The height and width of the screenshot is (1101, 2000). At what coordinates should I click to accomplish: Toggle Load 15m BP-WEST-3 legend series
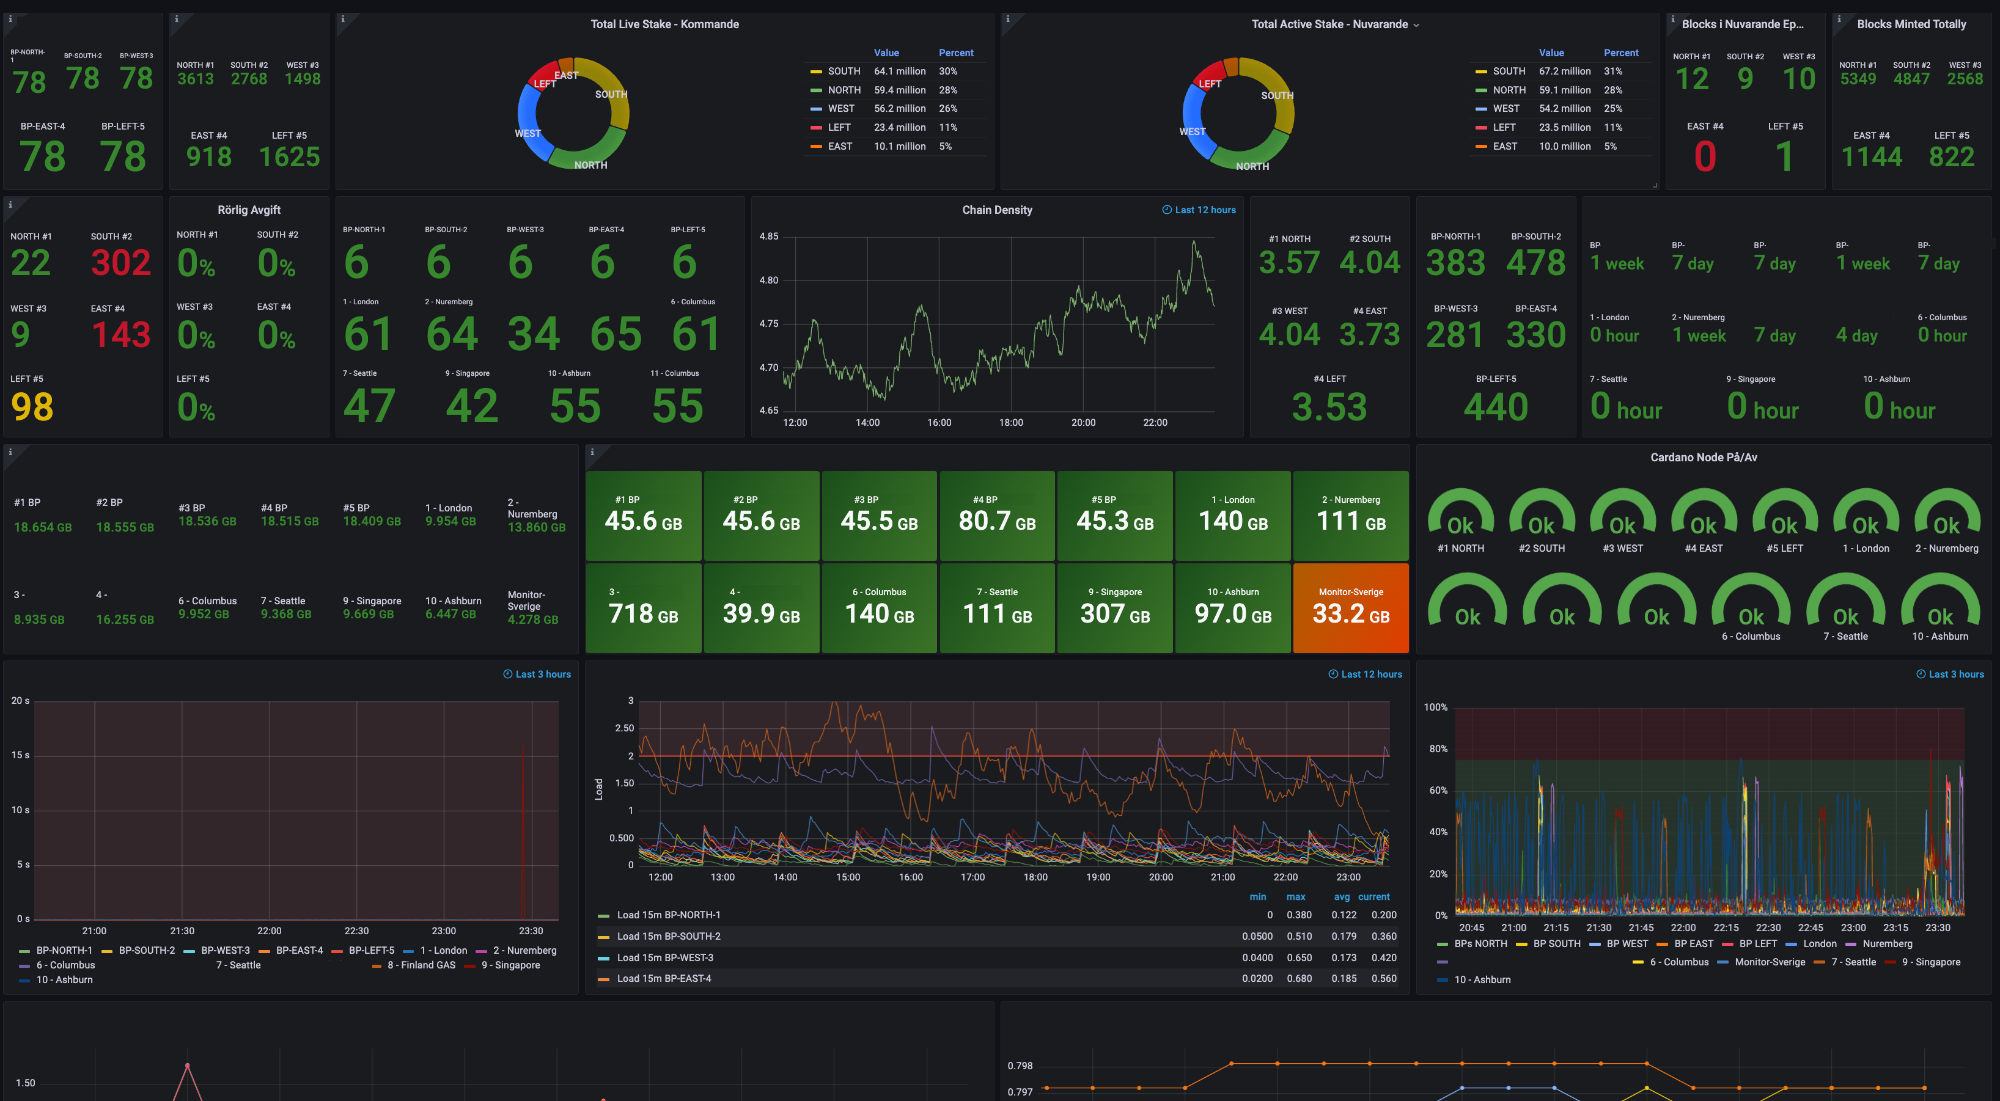pos(665,958)
